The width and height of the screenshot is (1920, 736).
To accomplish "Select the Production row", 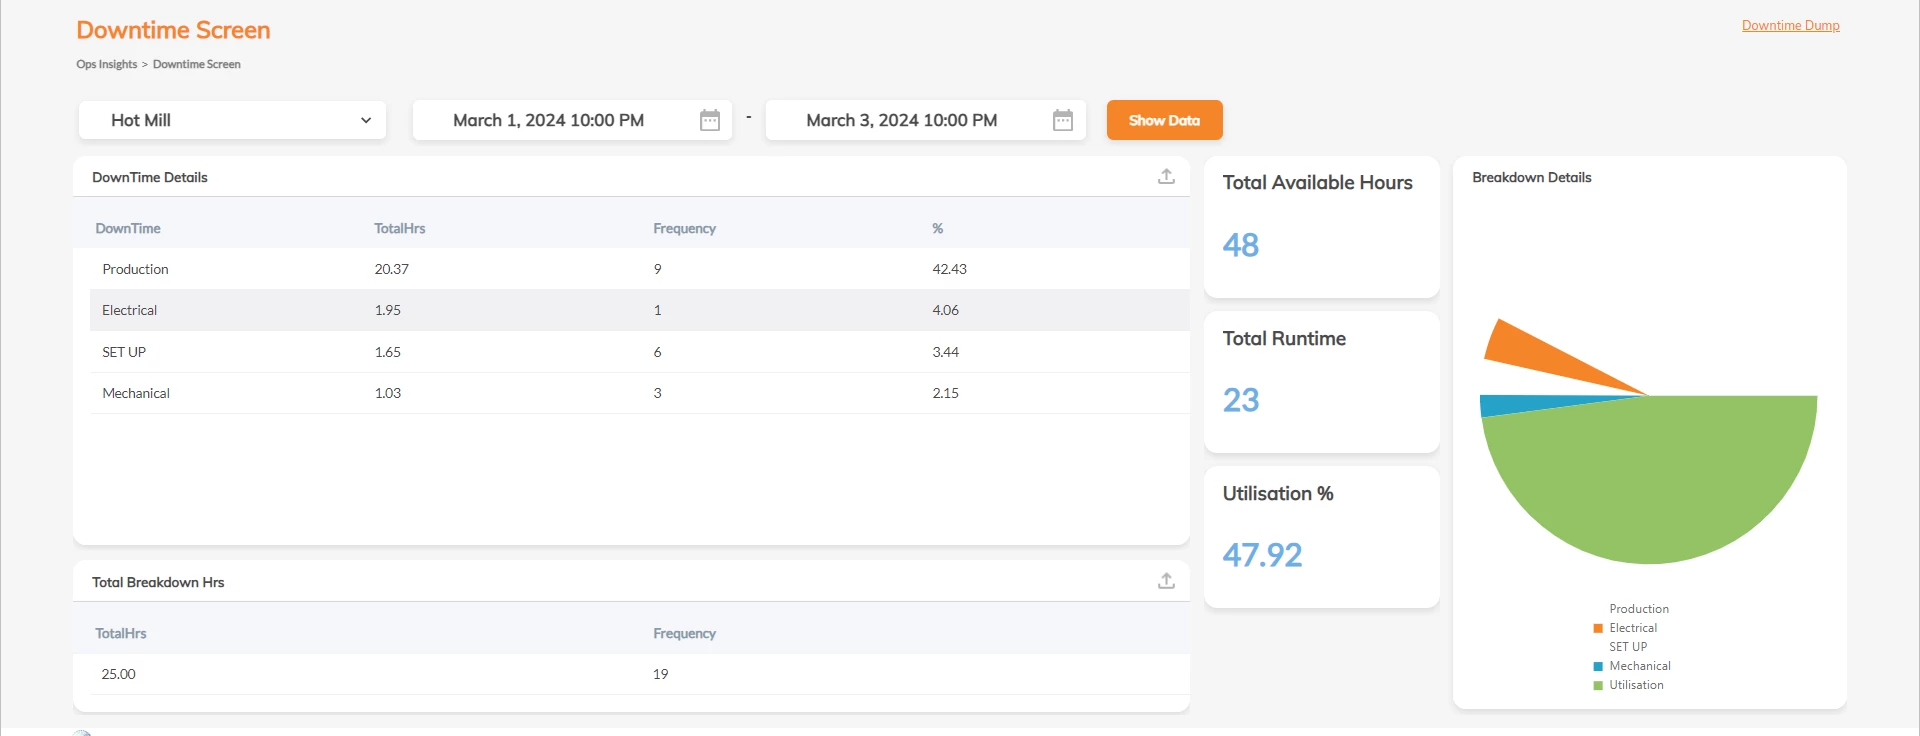I will (640, 269).
